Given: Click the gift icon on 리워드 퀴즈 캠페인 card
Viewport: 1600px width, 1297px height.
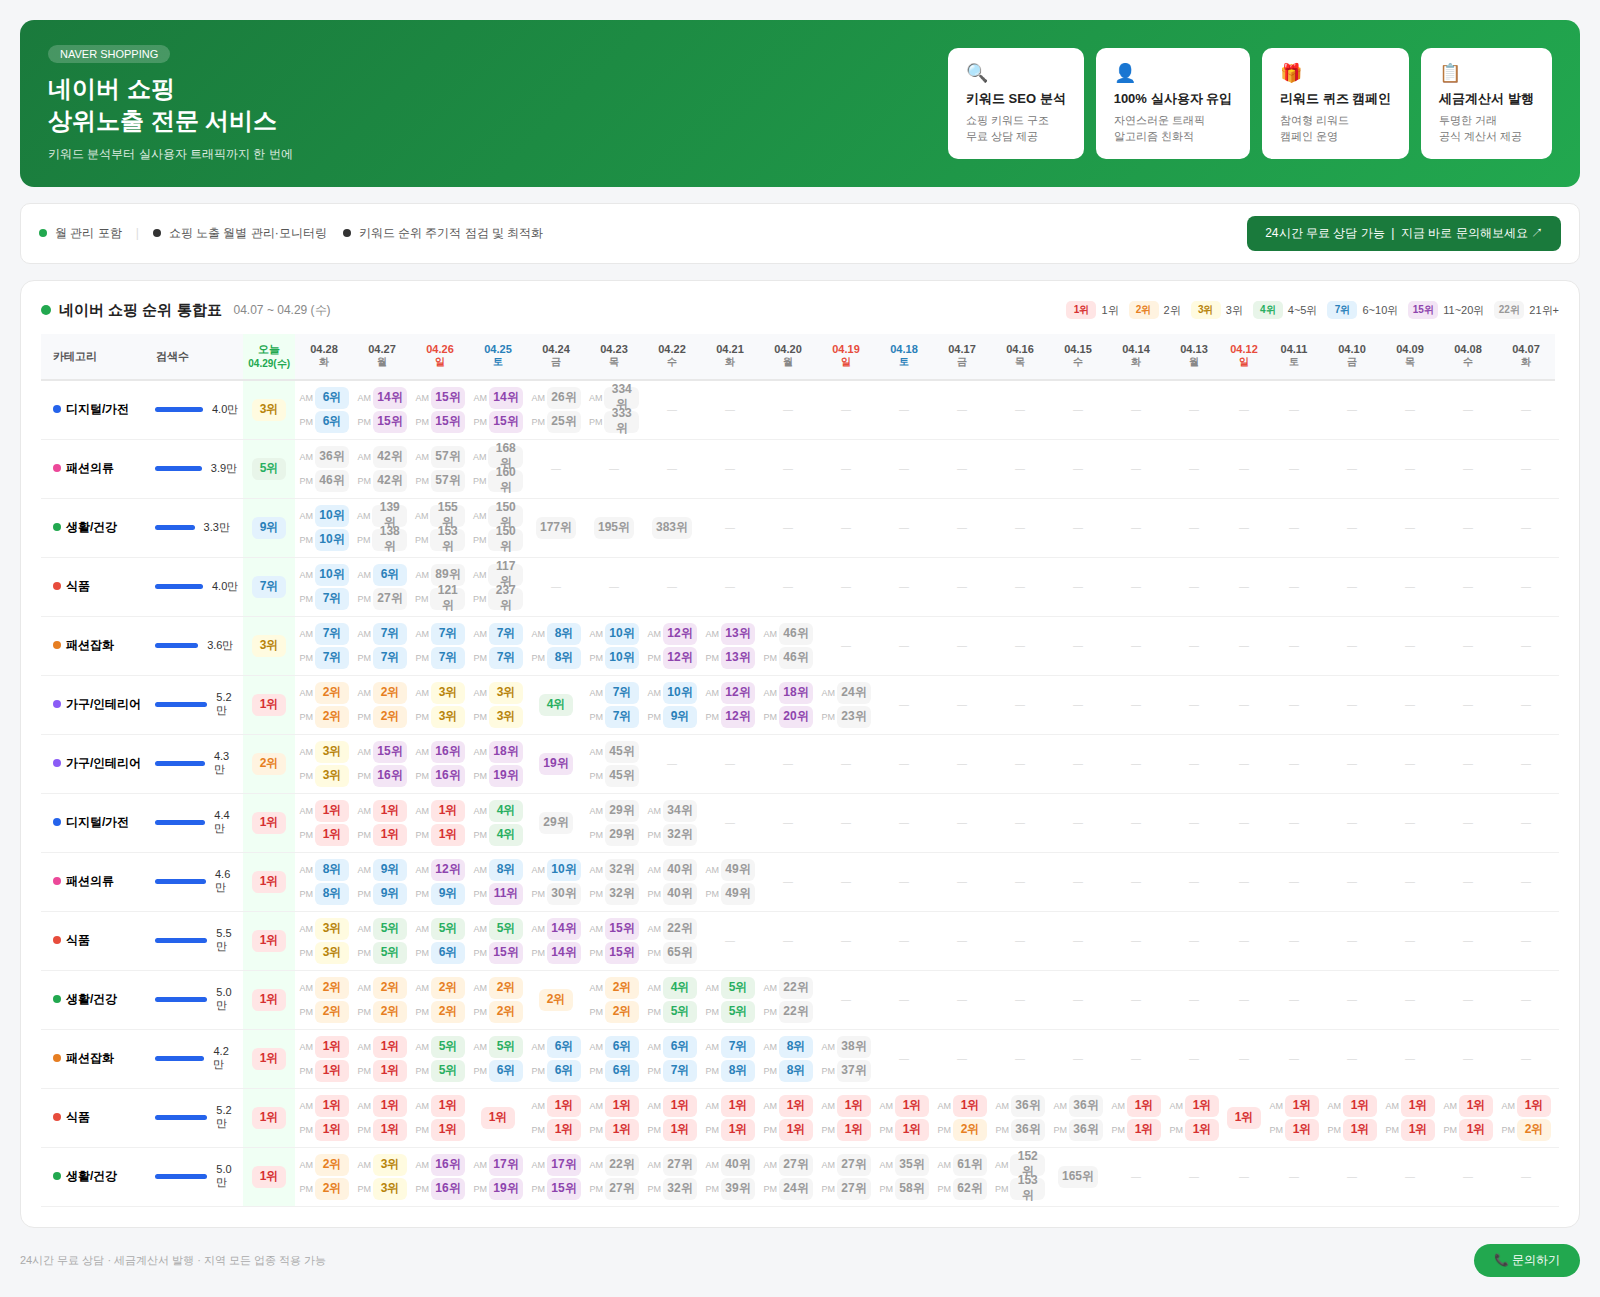Looking at the screenshot, I should 1291,73.
